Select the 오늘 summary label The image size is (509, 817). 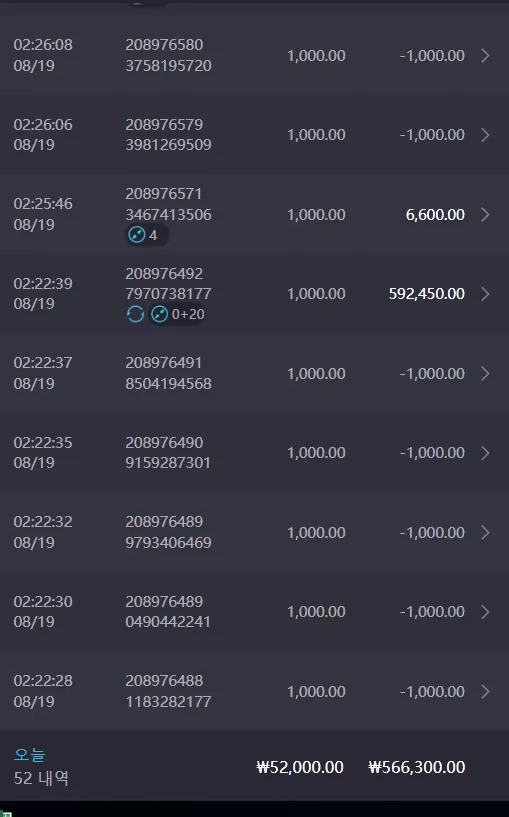pyautogui.click(x=30, y=754)
